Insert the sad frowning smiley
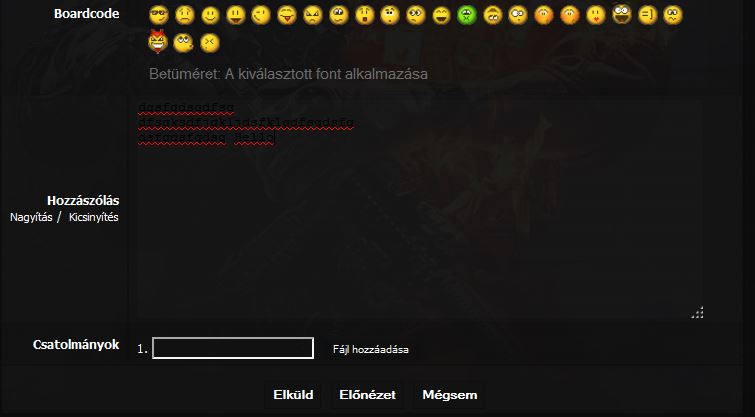This screenshot has width=755, height=417. pos(184,15)
